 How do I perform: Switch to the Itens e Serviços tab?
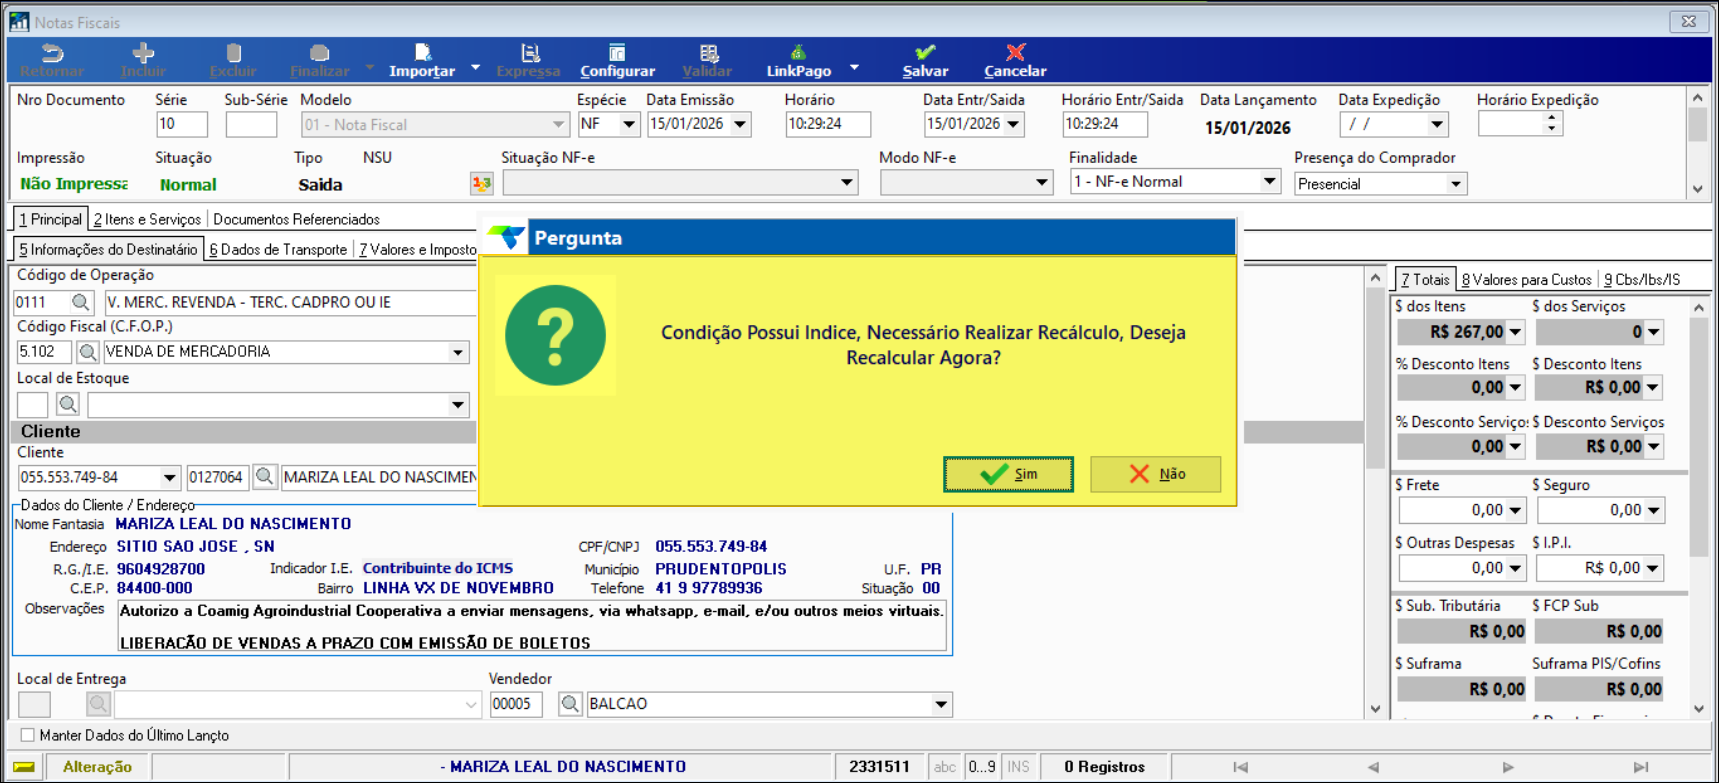[147, 219]
